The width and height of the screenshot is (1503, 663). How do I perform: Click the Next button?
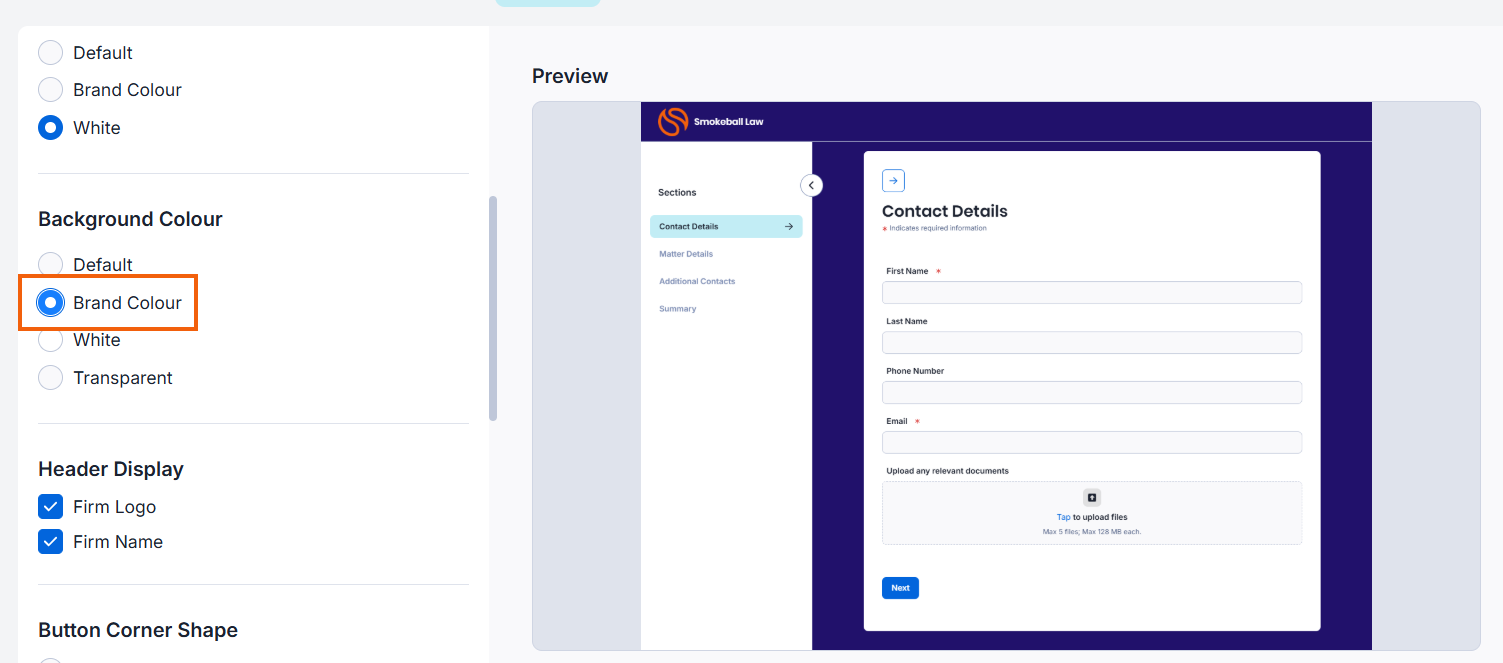[x=900, y=588]
